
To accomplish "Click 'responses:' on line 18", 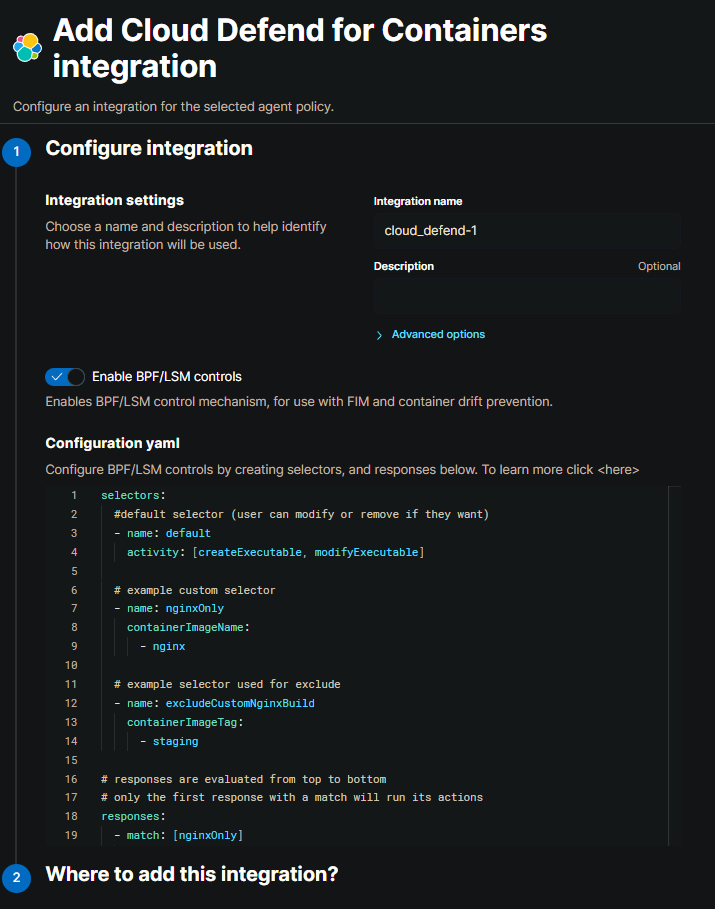I will click(x=130, y=816).
